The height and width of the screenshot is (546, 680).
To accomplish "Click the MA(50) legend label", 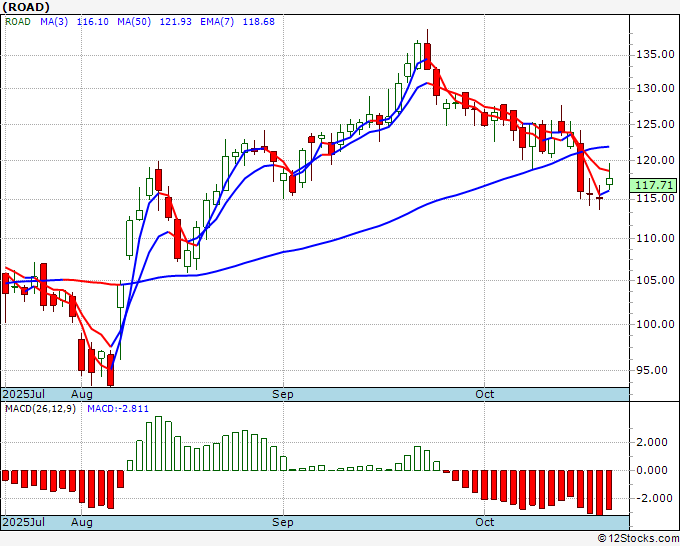I will (134, 22).
